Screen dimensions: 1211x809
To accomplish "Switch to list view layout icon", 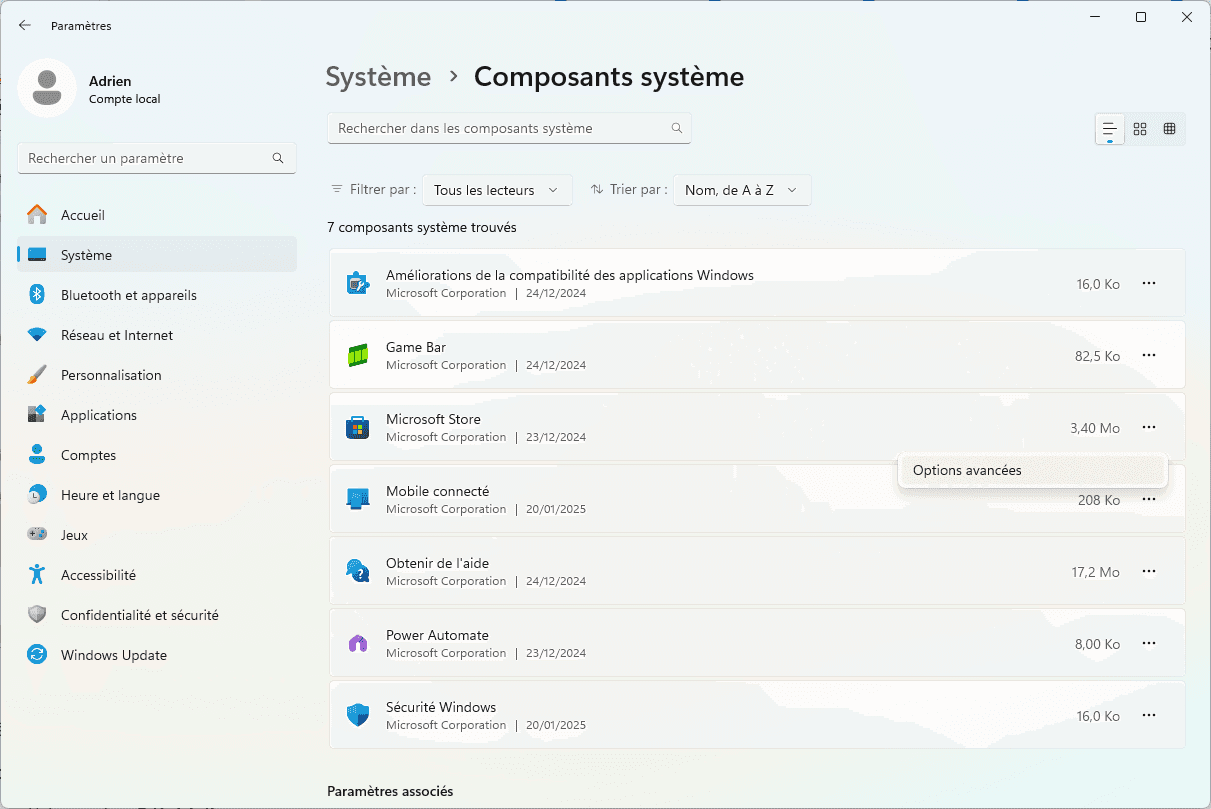I will [x=1109, y=129].
